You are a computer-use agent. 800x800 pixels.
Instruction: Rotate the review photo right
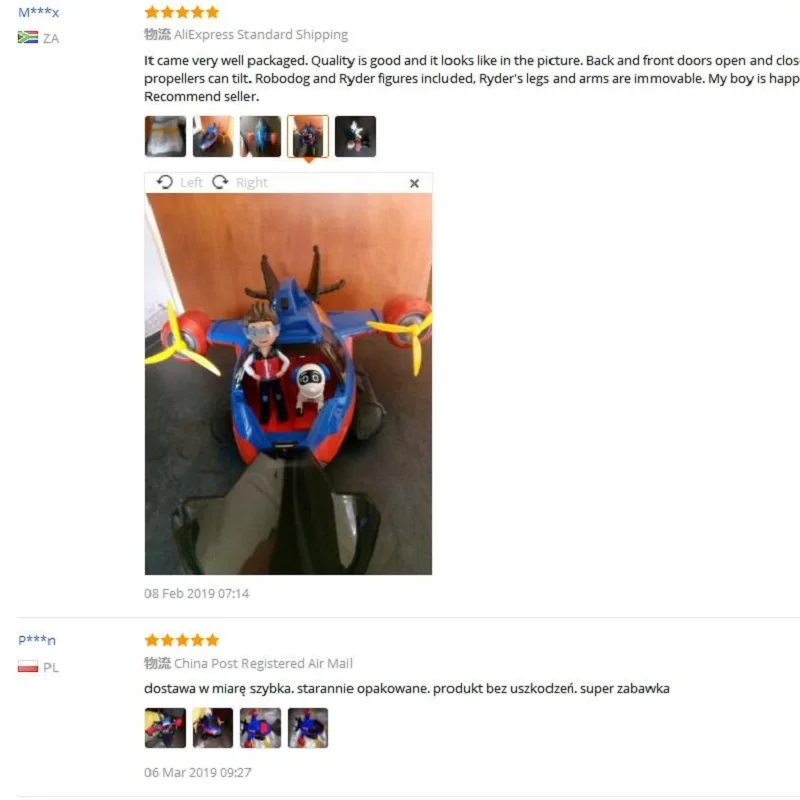240,182
